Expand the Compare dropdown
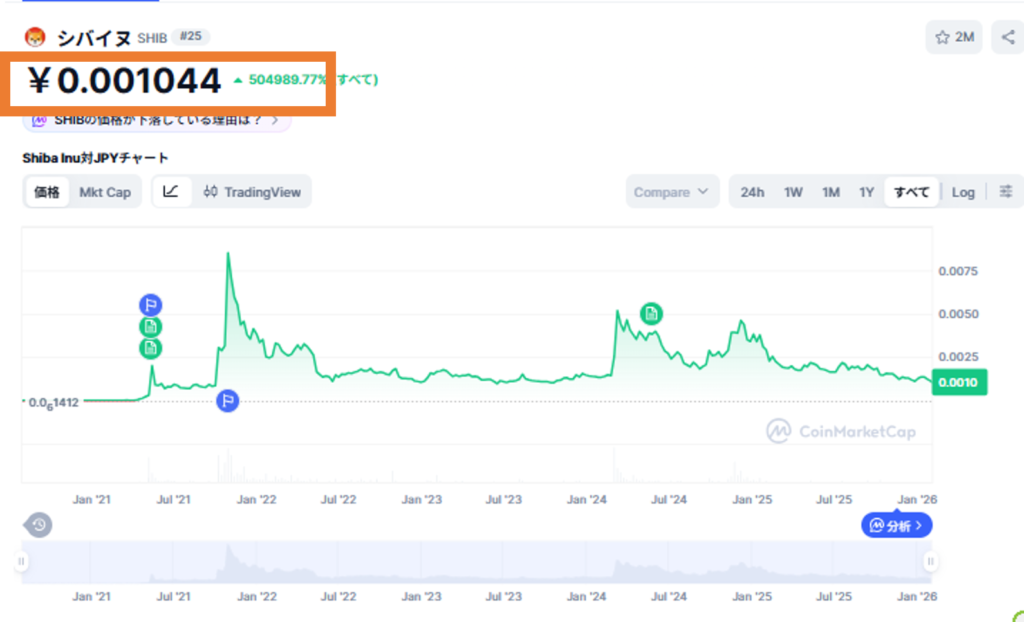Screen dimensions: 1024x622 (672, 192)
